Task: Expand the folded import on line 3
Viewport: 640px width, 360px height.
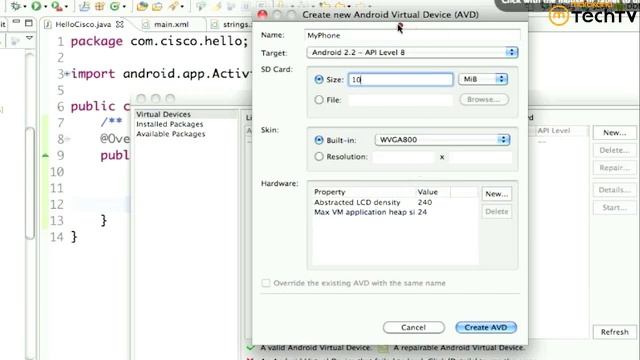Action: pos(67,74)
